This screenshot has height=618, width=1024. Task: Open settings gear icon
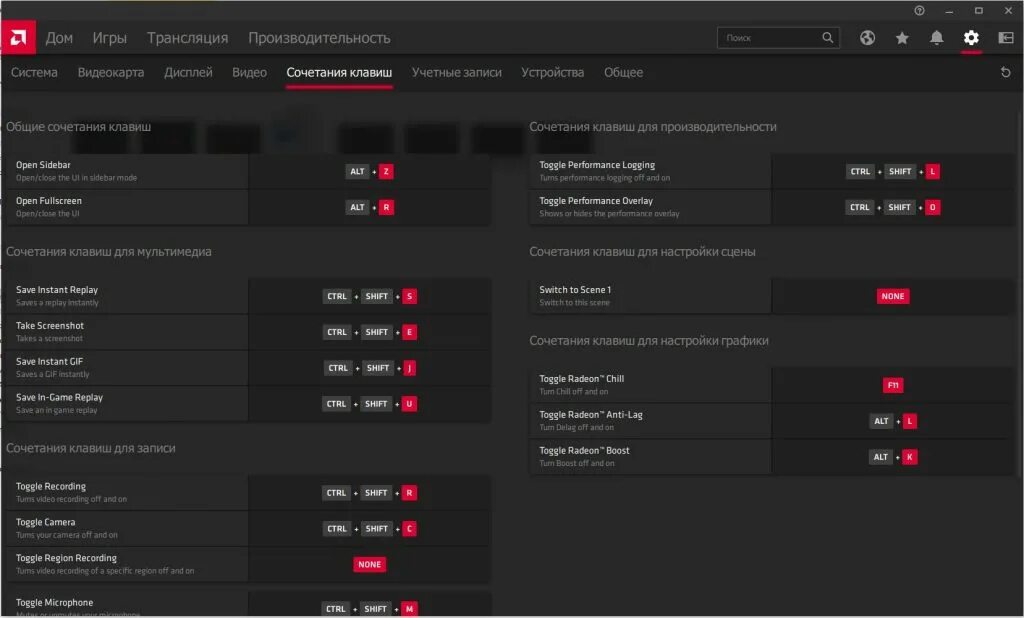pyautogui.click(x=971, y=38)
